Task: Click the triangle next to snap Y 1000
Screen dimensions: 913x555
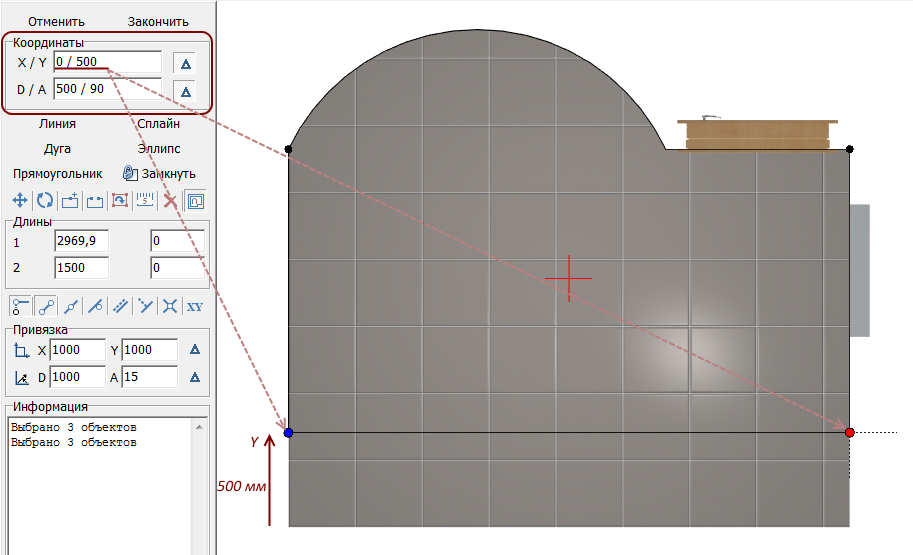Action: (195, 350)
